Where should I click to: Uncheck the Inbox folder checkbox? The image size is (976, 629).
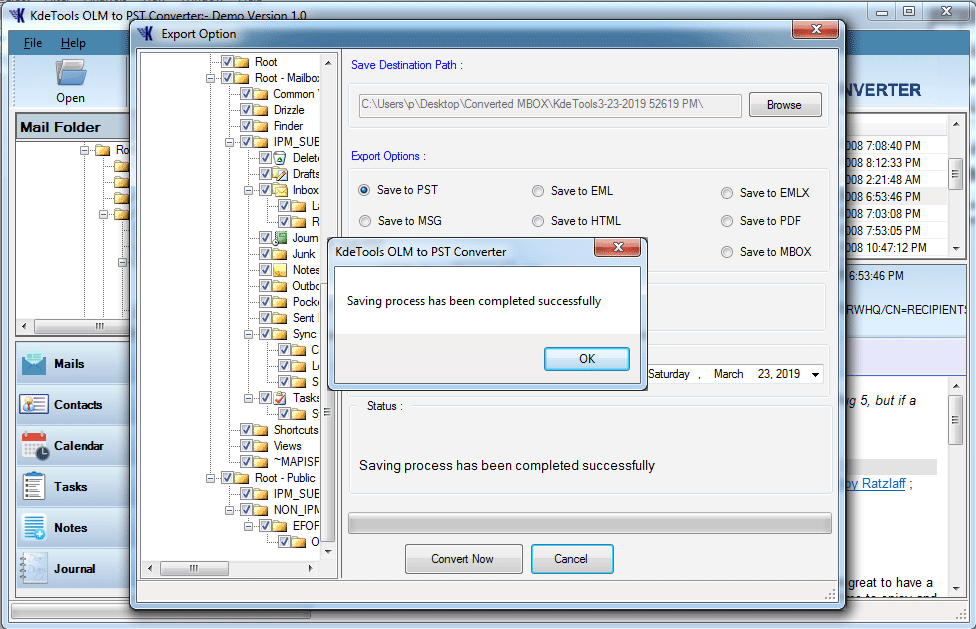pos(266,190)
